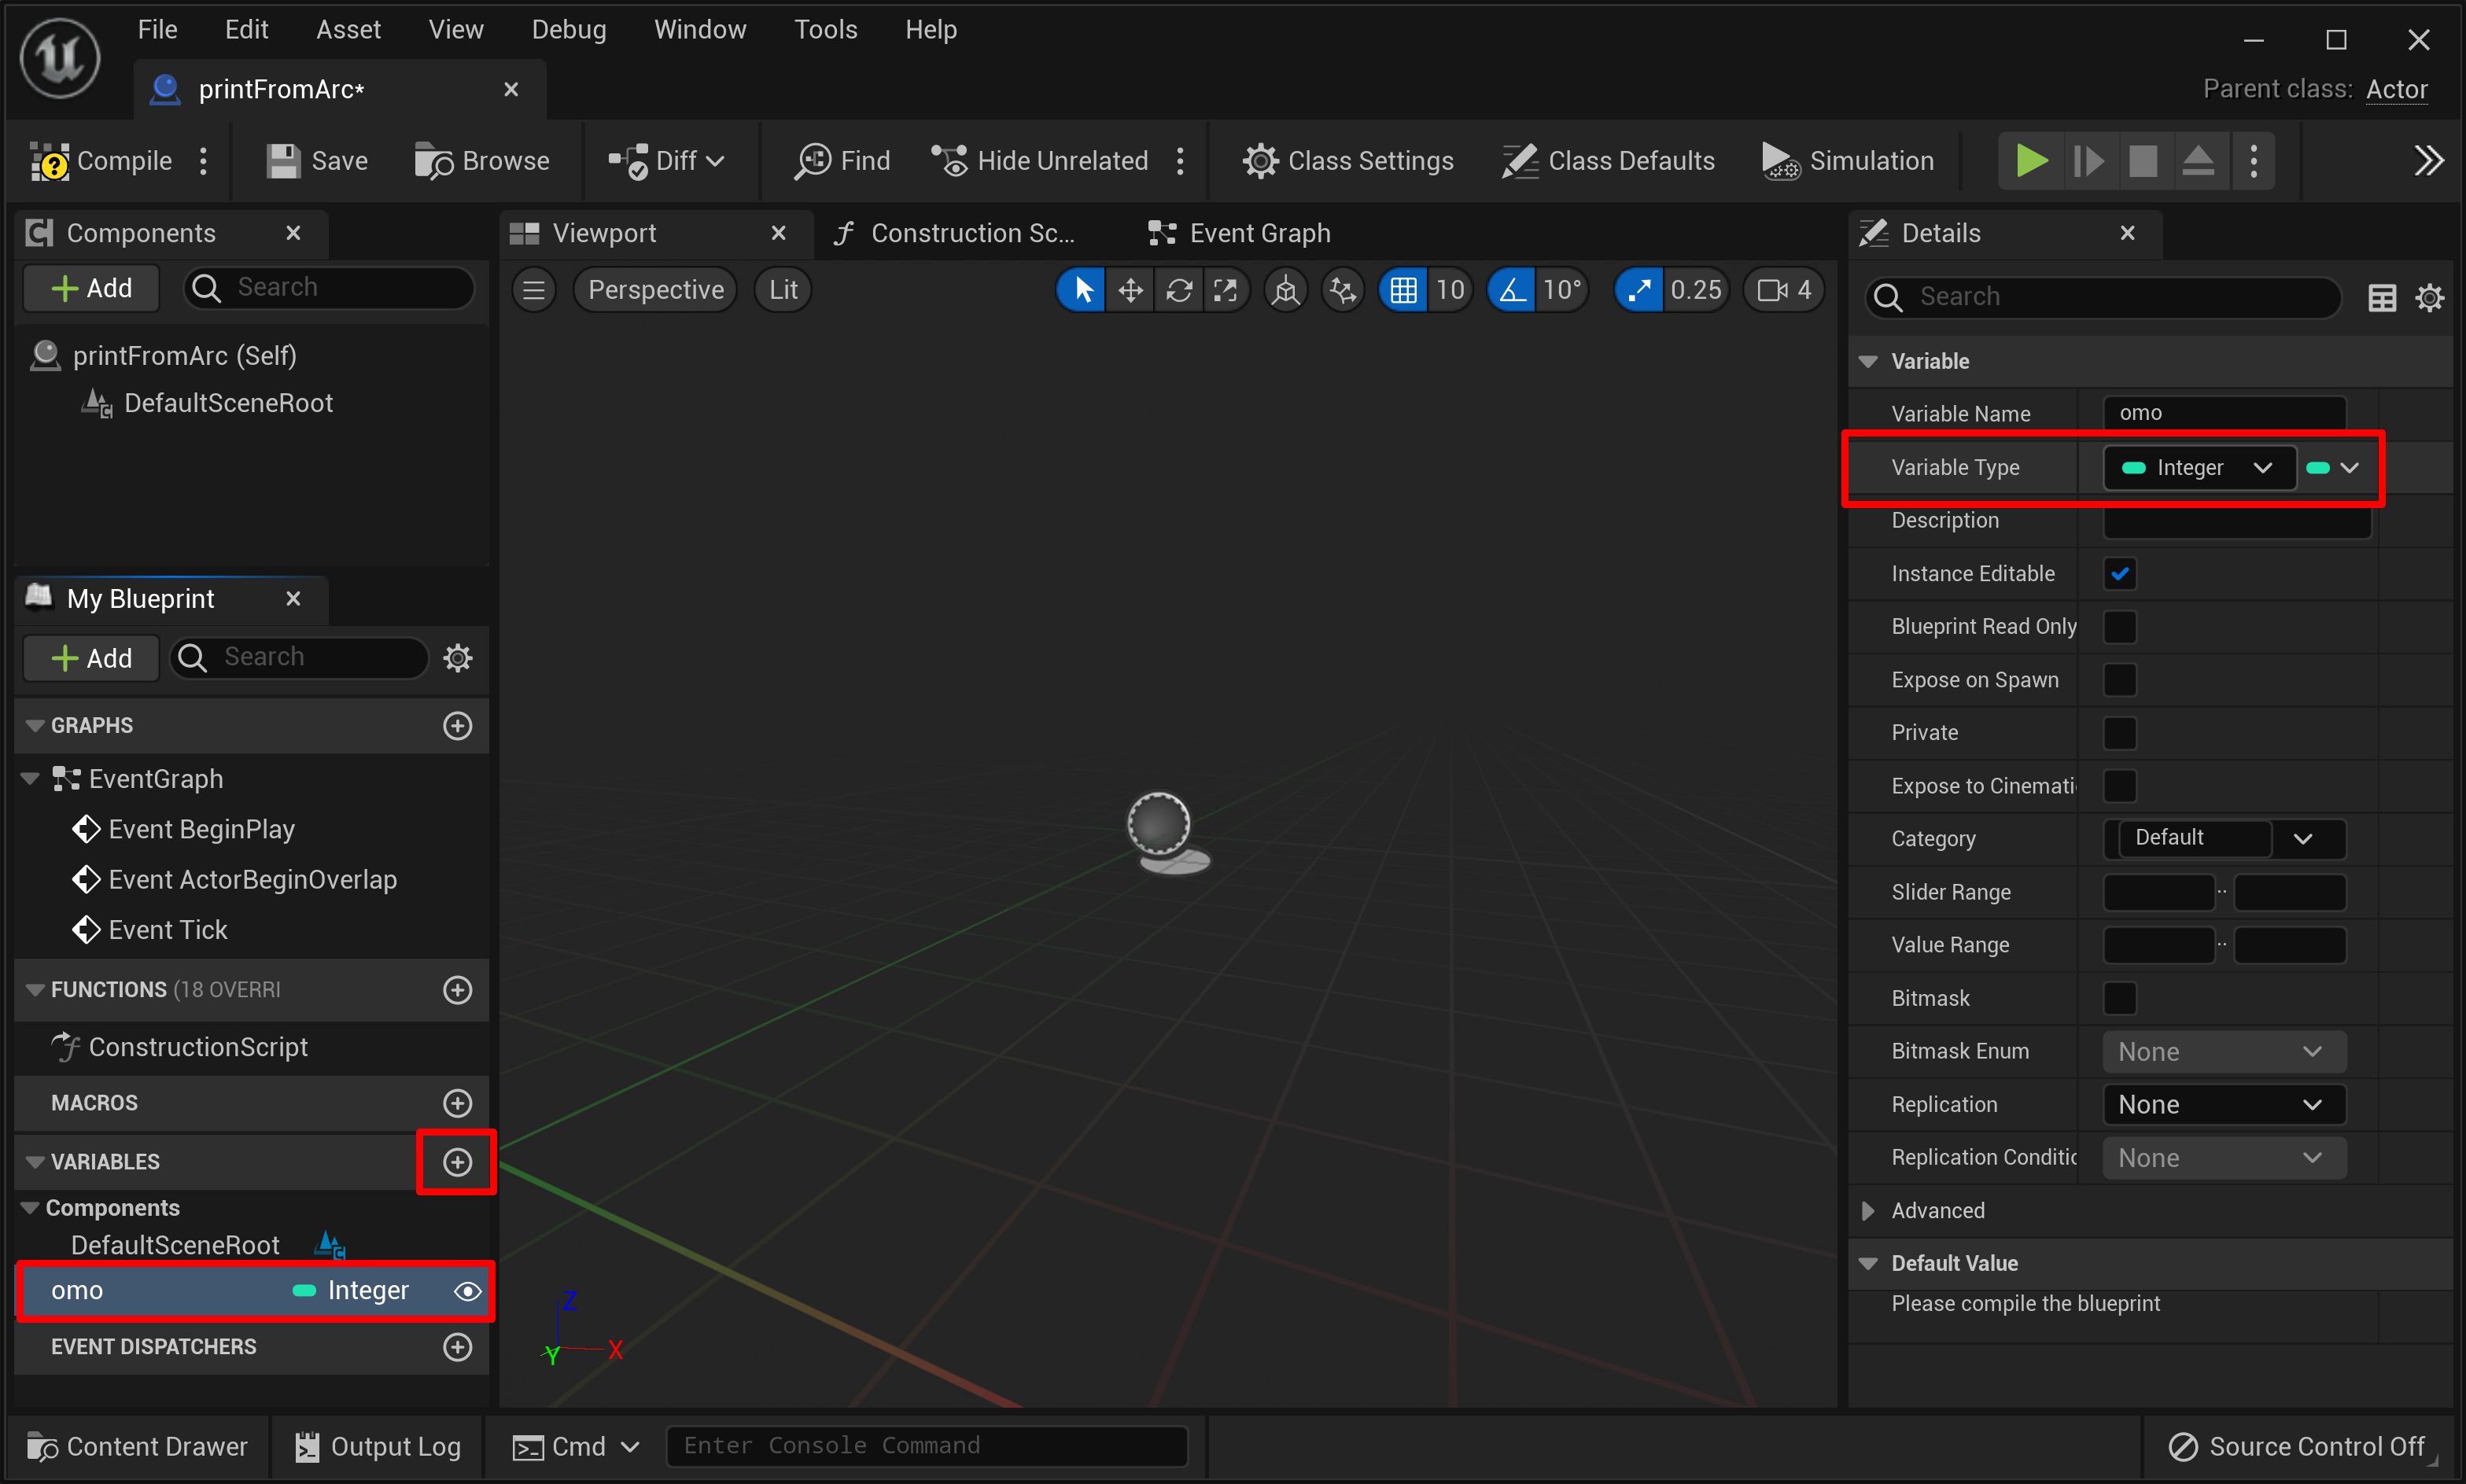Change Replication dropdown from None
The height and width of the screenshot is (1484, 2466).
2221,1103
